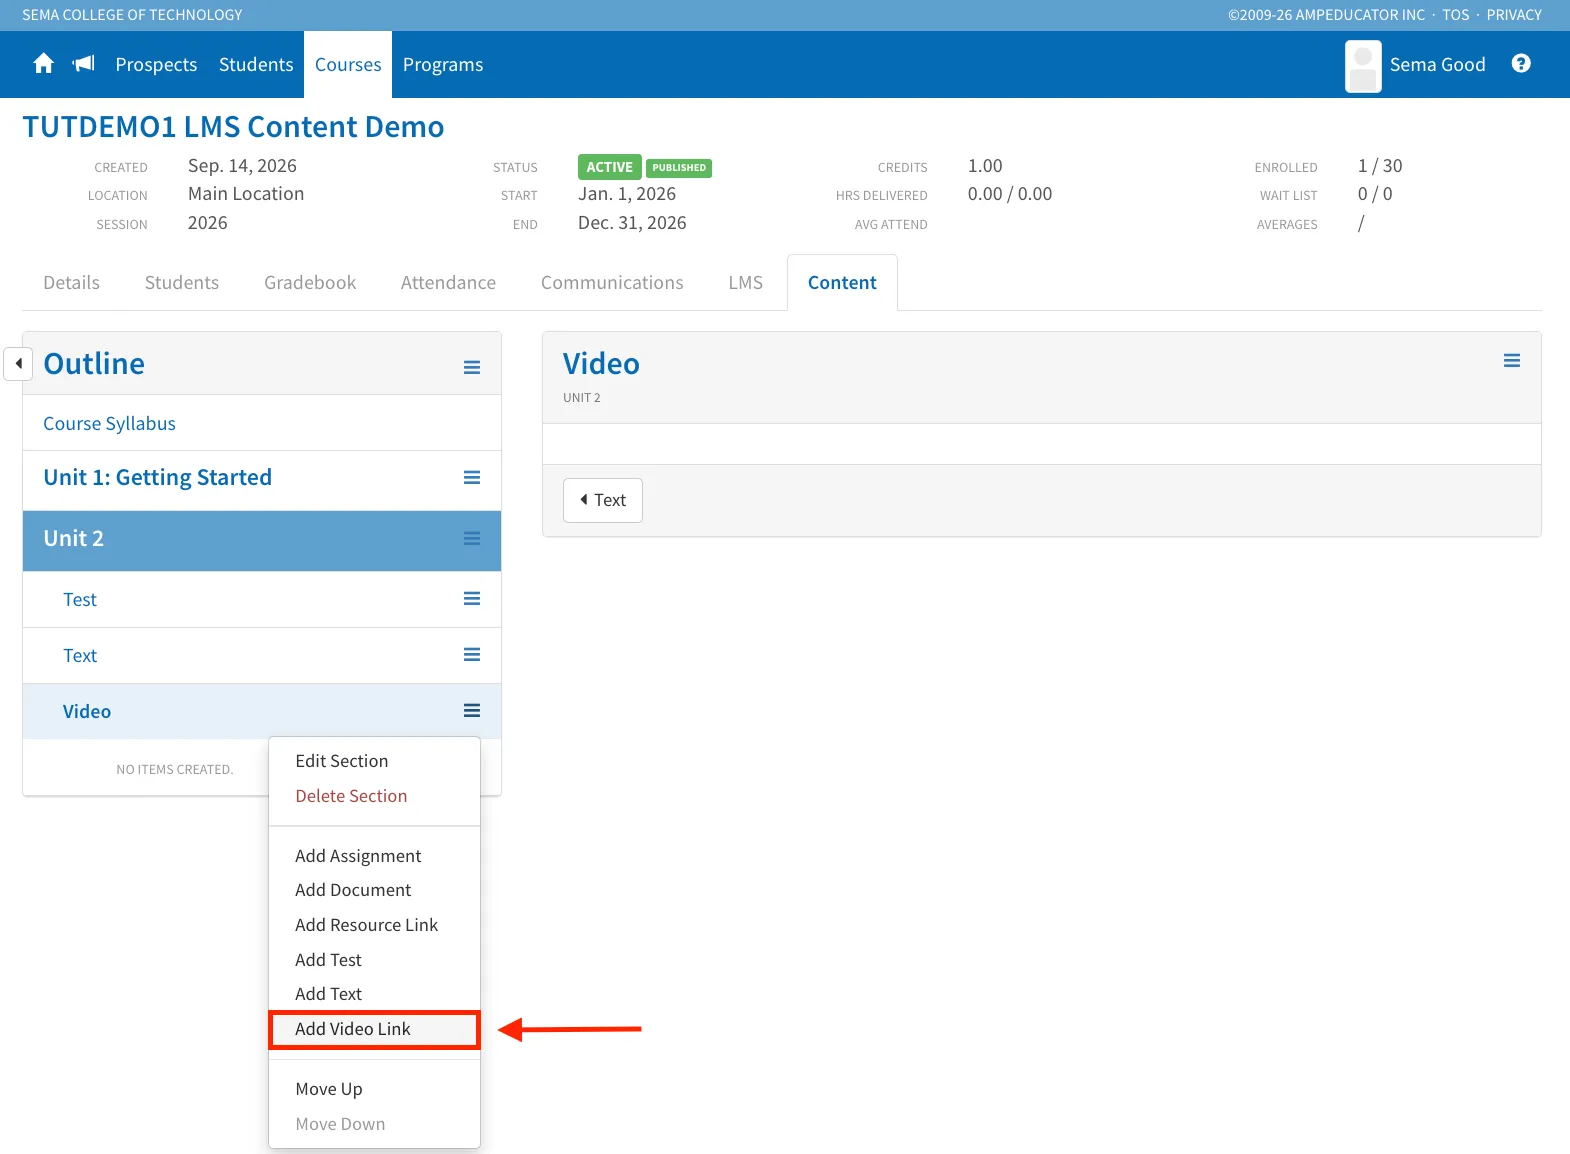Screen dimensions: 1570x1154
Task: Open the PRIVACY link in the header
Action: click(1514, 15)
